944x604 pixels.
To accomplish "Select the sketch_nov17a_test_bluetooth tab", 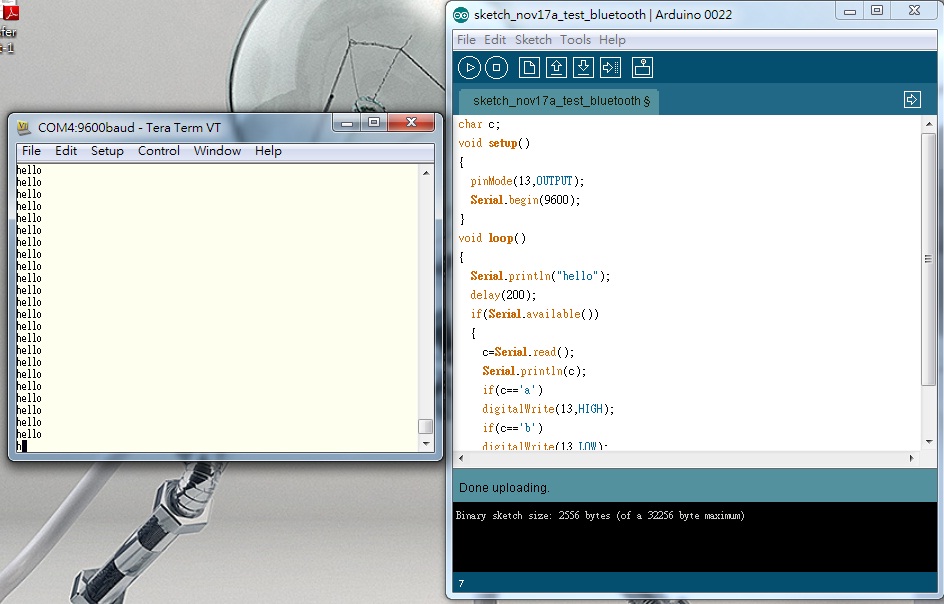I will pos(559,101).
